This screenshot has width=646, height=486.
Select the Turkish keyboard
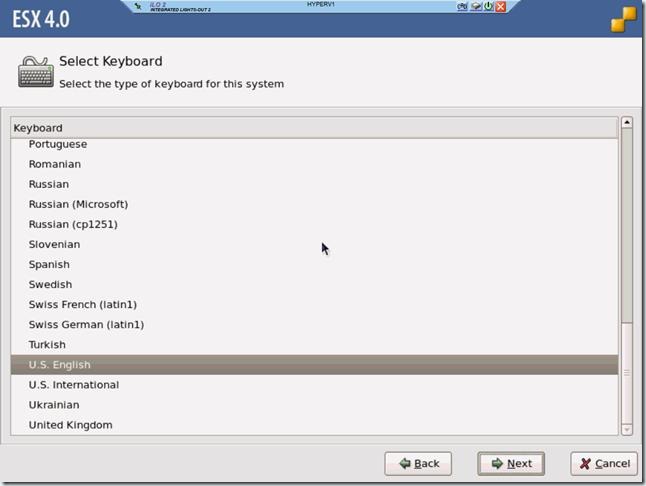coord(314,345)
